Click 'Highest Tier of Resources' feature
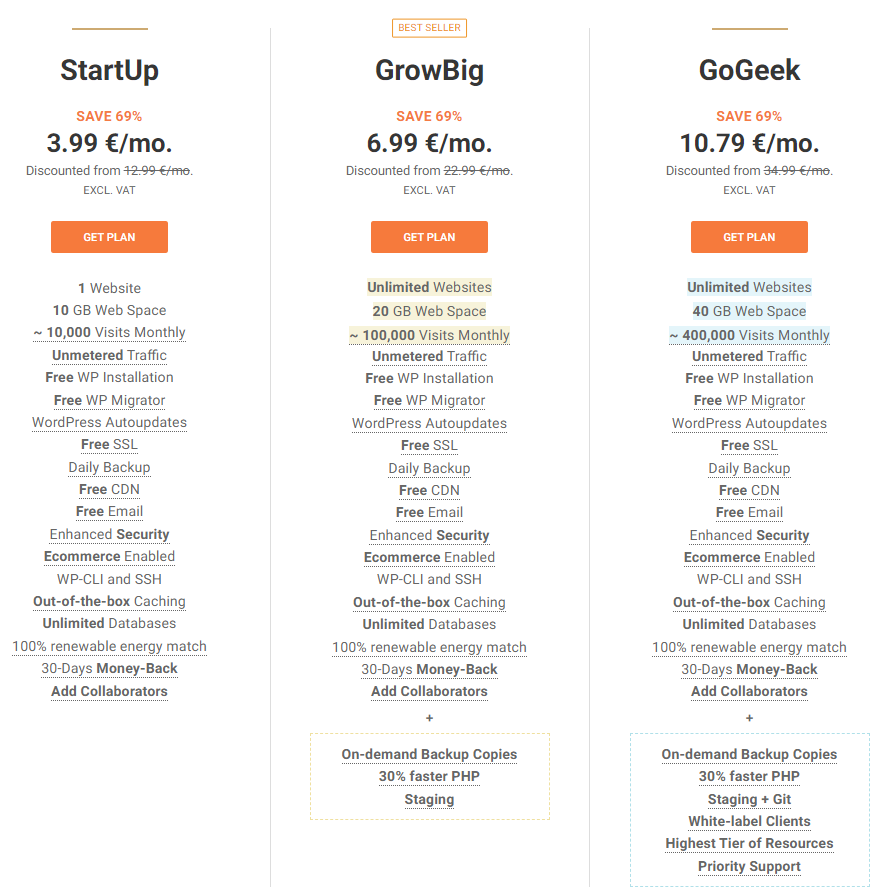Image resolution: width=883 pixels, height=888 pixels. 749,843
